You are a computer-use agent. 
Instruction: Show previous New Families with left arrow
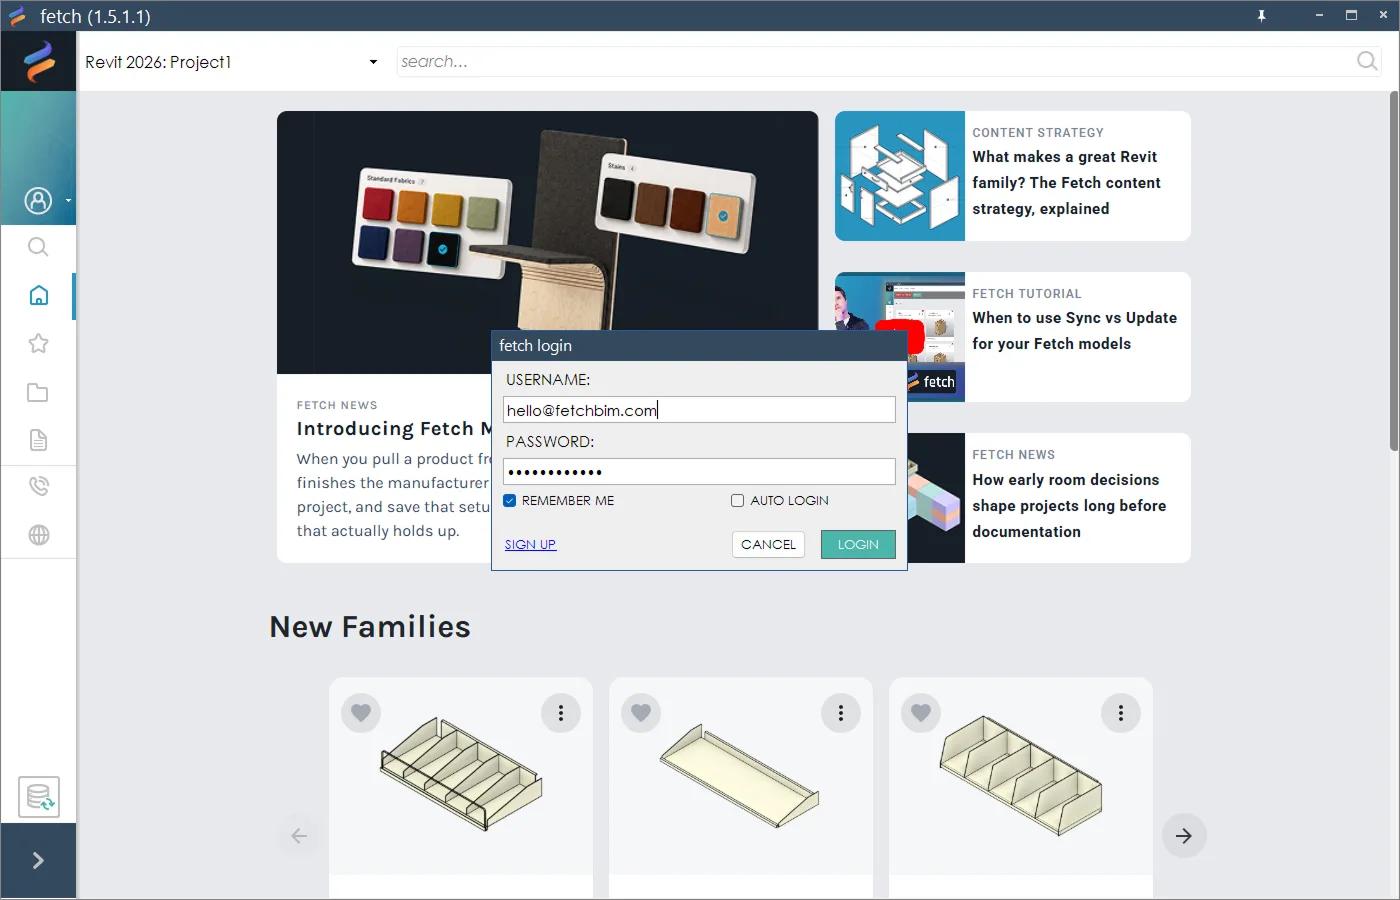pyautogui.click(x=299, y=836)
